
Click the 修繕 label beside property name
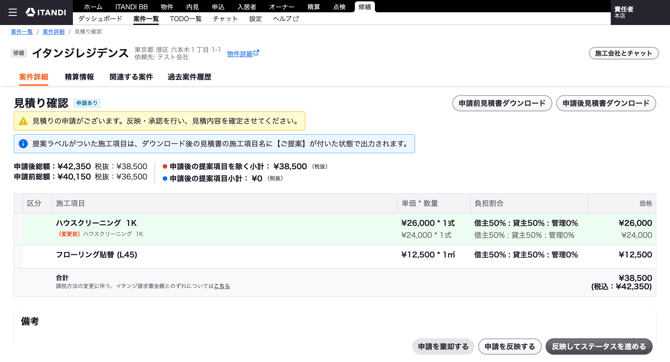[x=18, y=53]
